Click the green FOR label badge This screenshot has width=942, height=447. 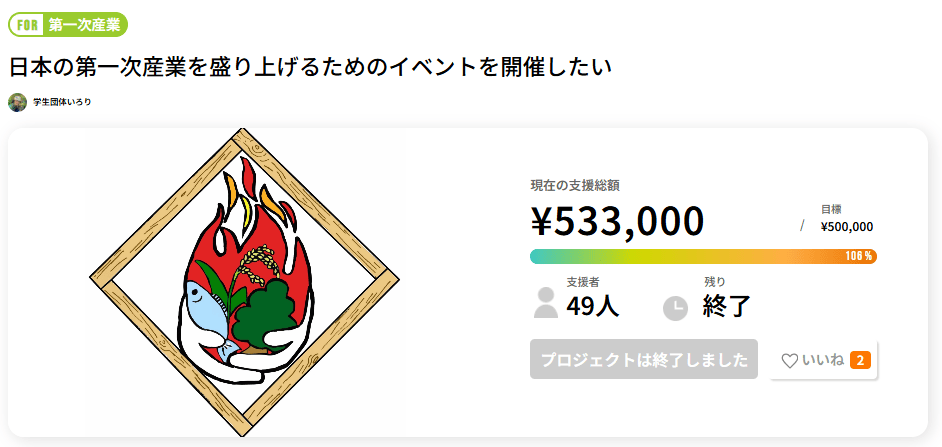click(27, 24)
